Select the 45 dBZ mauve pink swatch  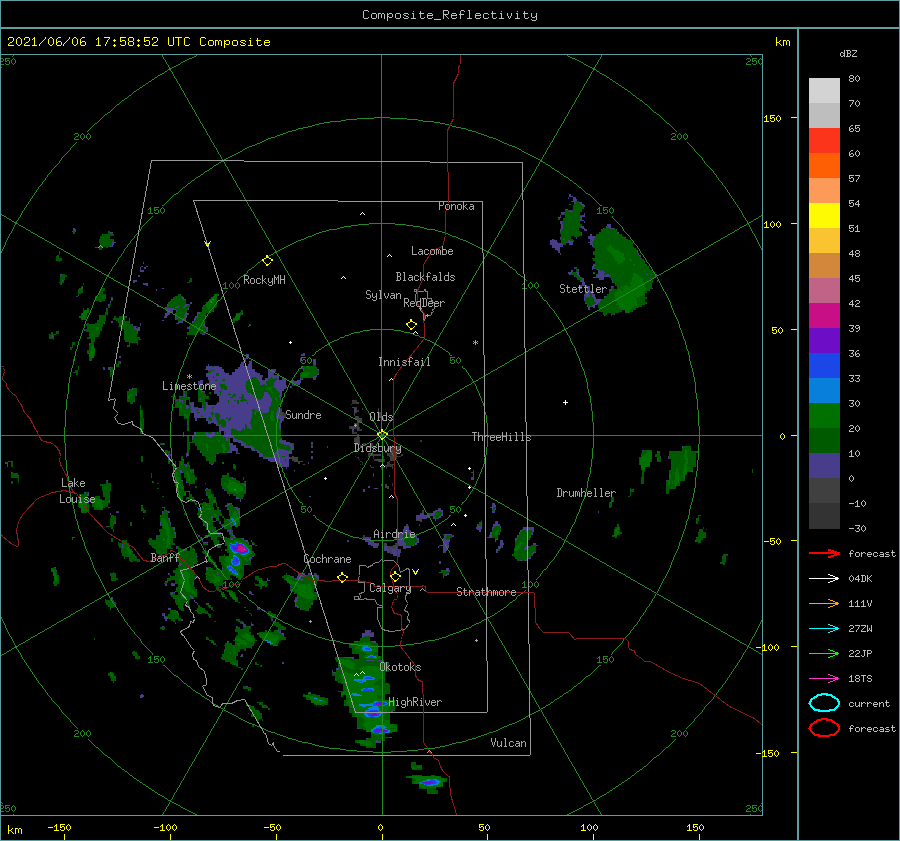click(824, 290)
